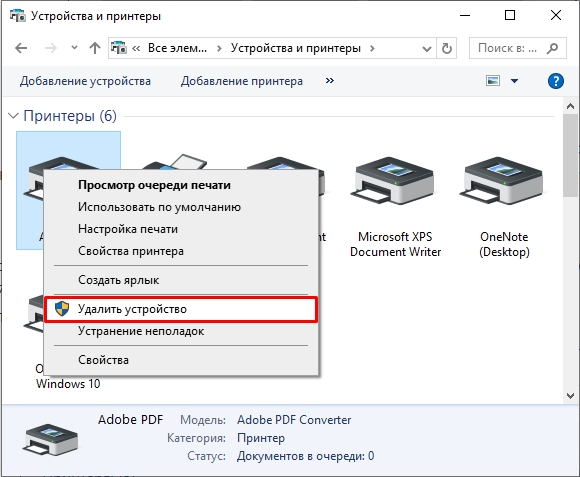Screen dimensions: 580x477
Task: Click the vertical scrollbar thumb
Action: 570,155
